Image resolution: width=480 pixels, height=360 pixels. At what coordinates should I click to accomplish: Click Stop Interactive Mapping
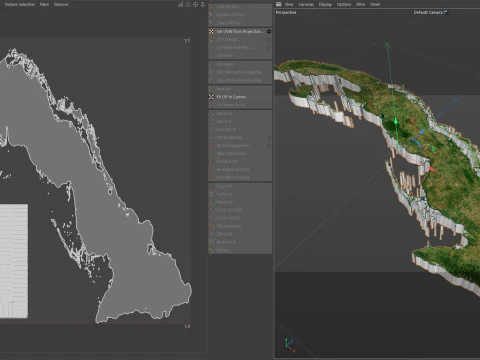[x=240, y=80]
